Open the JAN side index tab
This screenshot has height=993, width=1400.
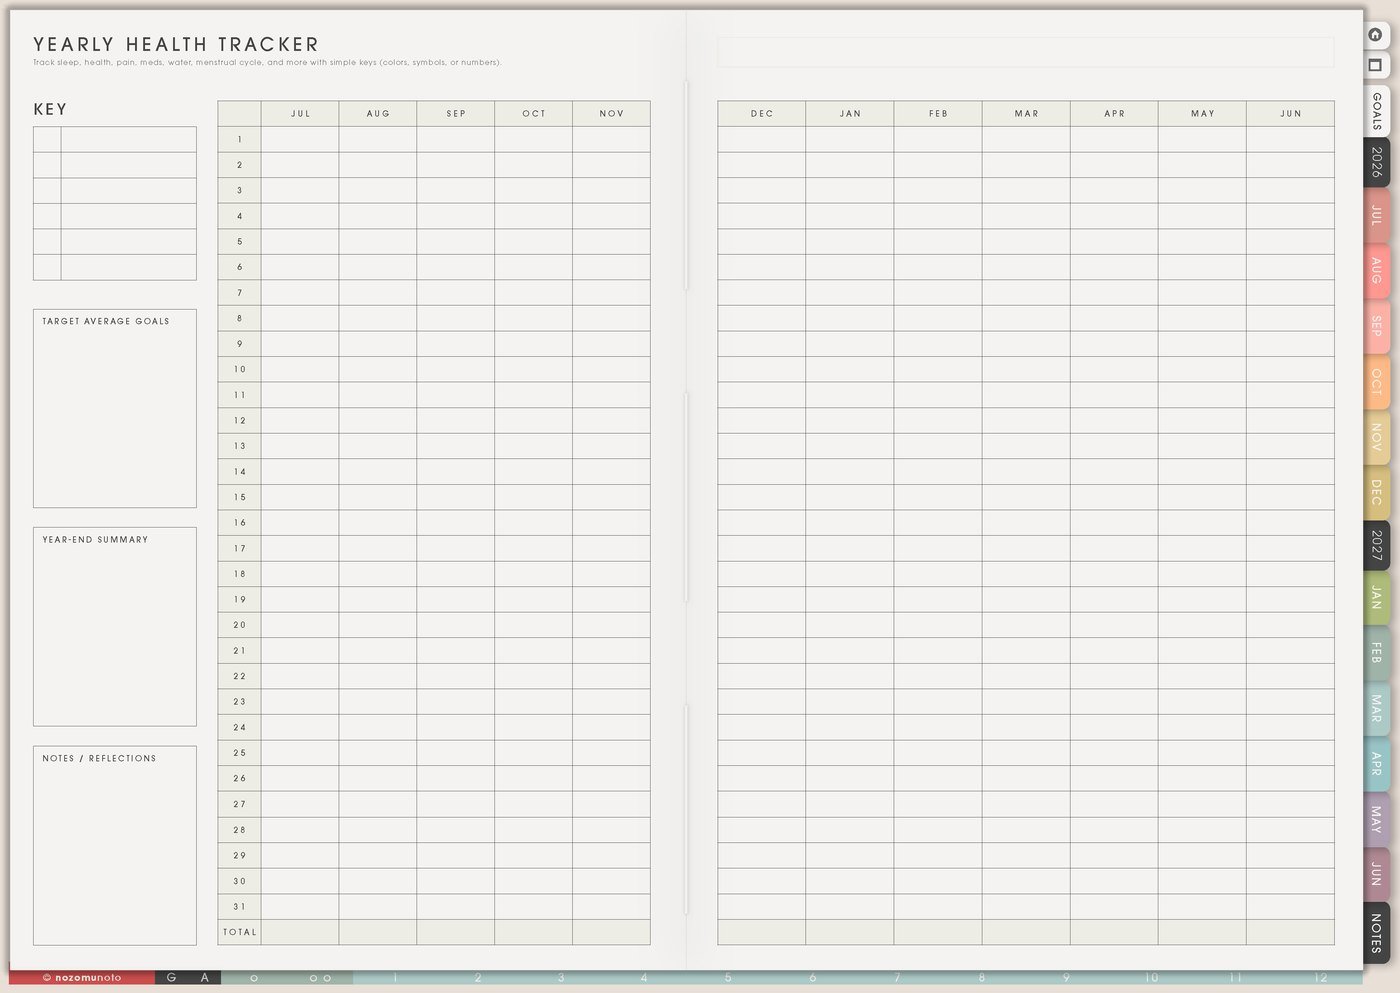[x=1376, y=598]
